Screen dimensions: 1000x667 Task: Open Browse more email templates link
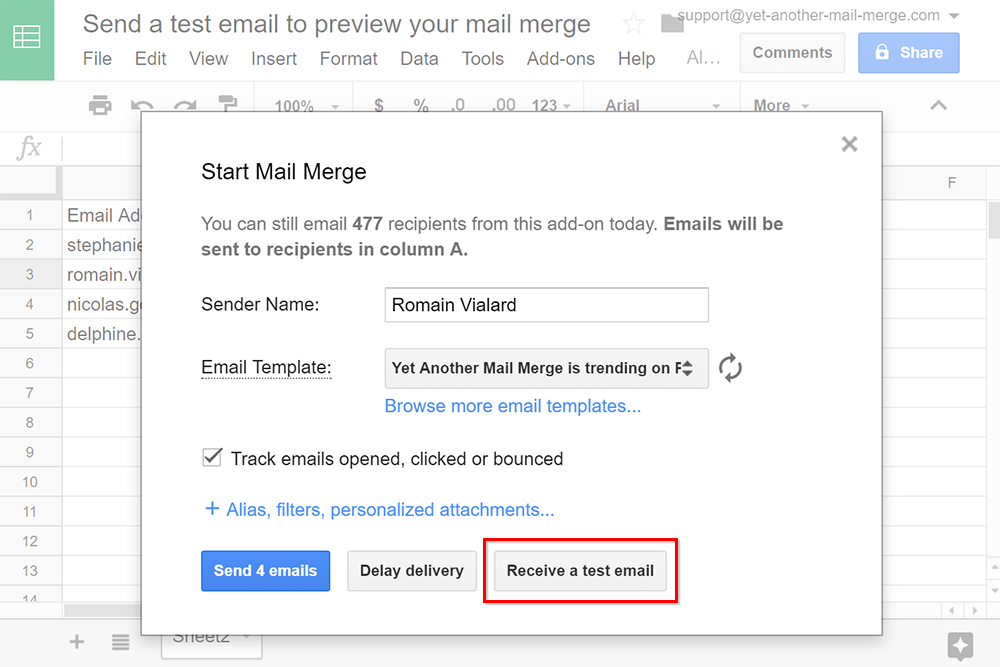pos(513,406)
